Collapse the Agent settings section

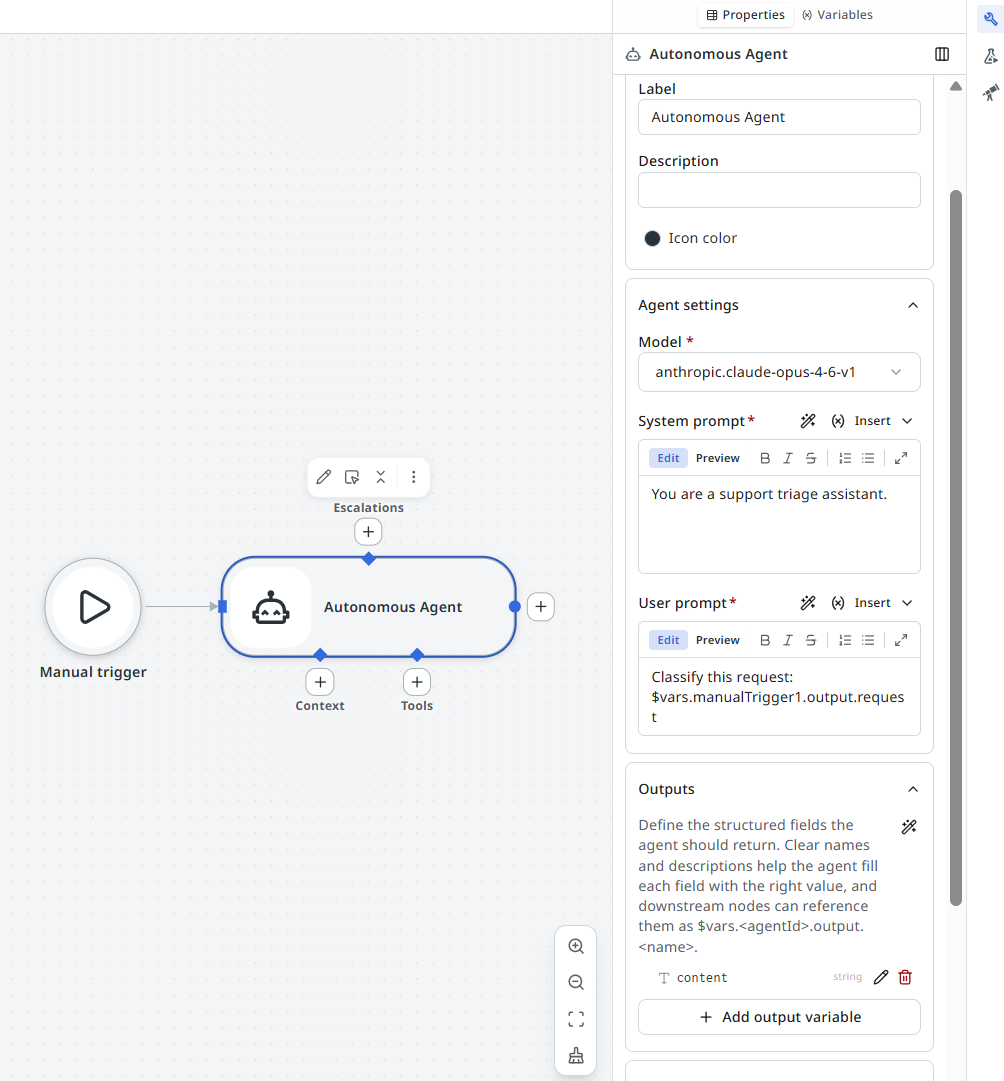point(913,305)
